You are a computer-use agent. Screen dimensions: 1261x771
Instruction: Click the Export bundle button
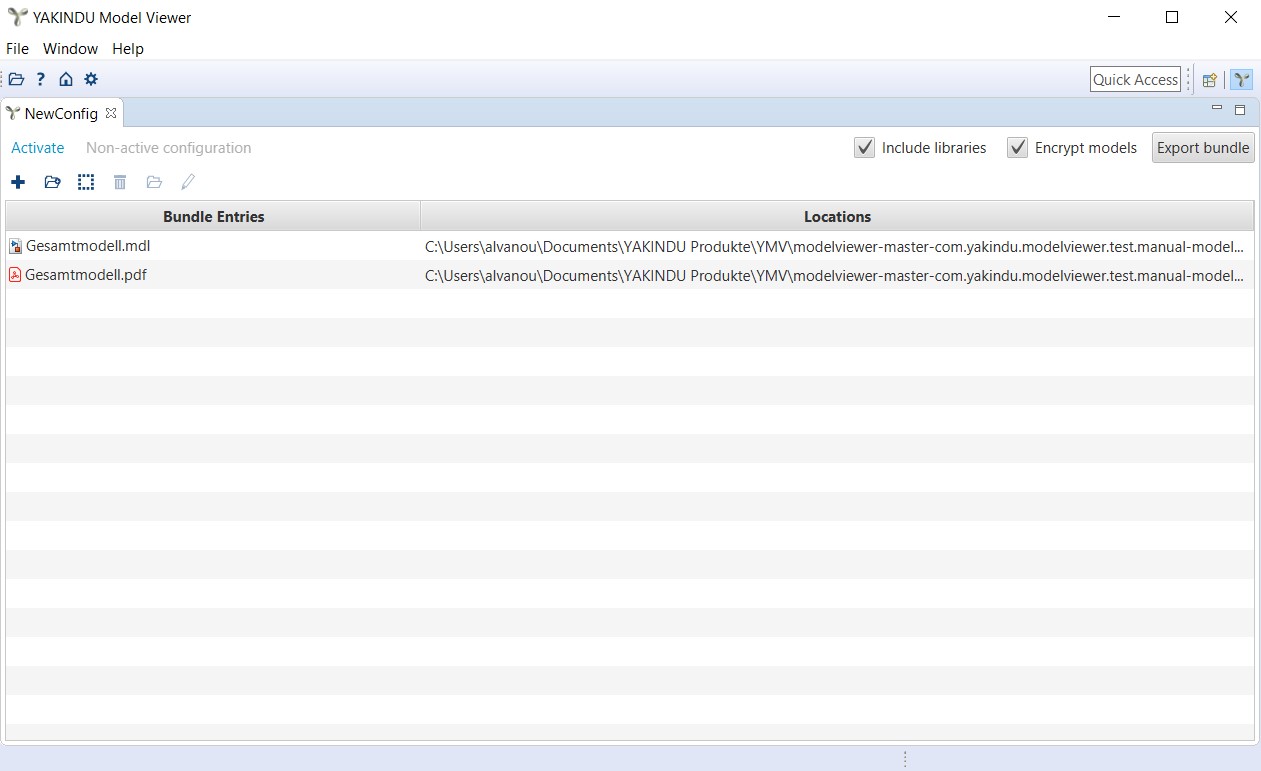click(x=1203, y=148)
